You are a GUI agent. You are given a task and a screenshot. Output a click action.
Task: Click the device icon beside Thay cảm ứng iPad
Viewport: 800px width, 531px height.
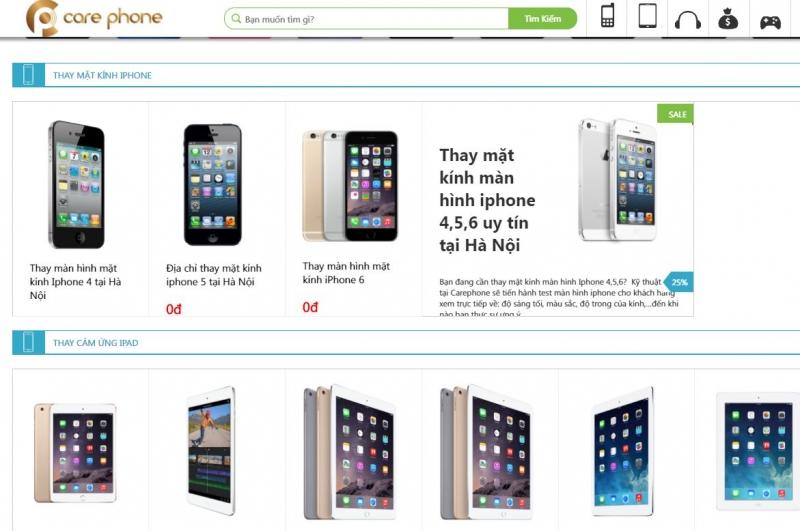[x=29, y=342]
